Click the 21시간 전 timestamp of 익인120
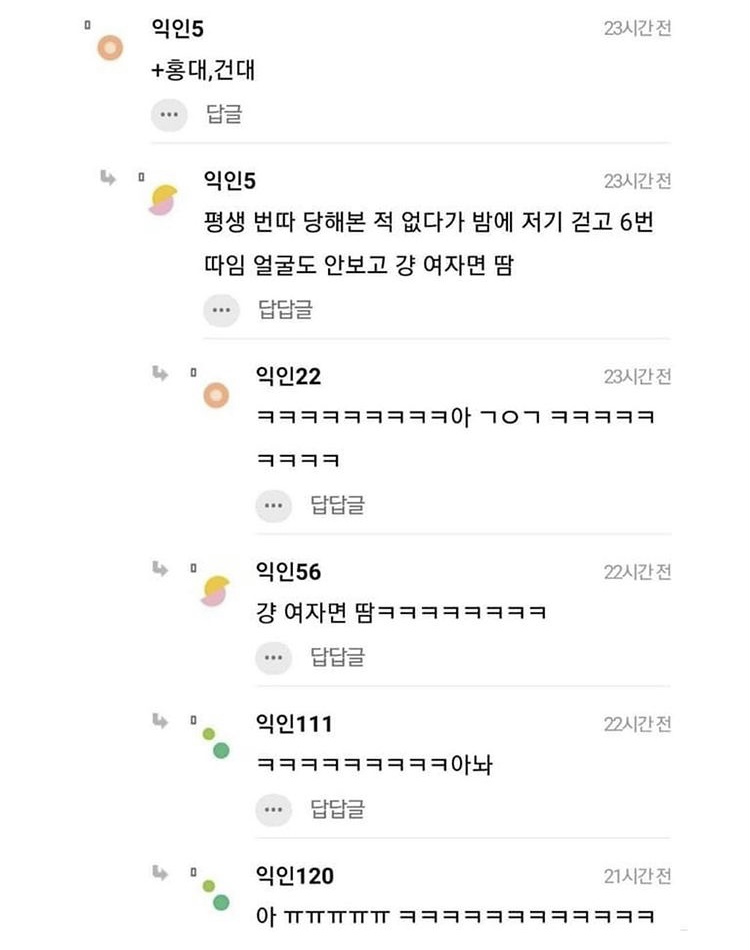 [x=637, y=876]
